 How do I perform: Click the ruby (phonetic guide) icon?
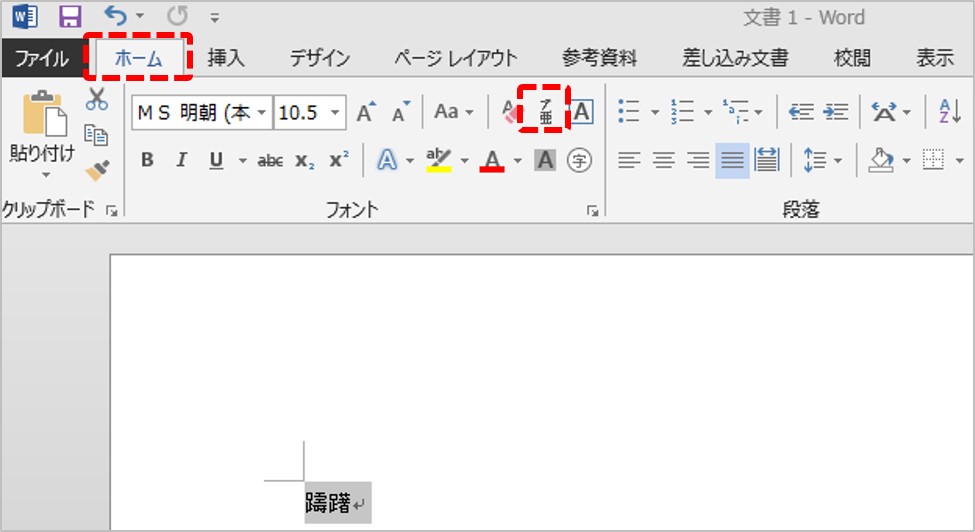pyautogui.click(x=545, y=111)
